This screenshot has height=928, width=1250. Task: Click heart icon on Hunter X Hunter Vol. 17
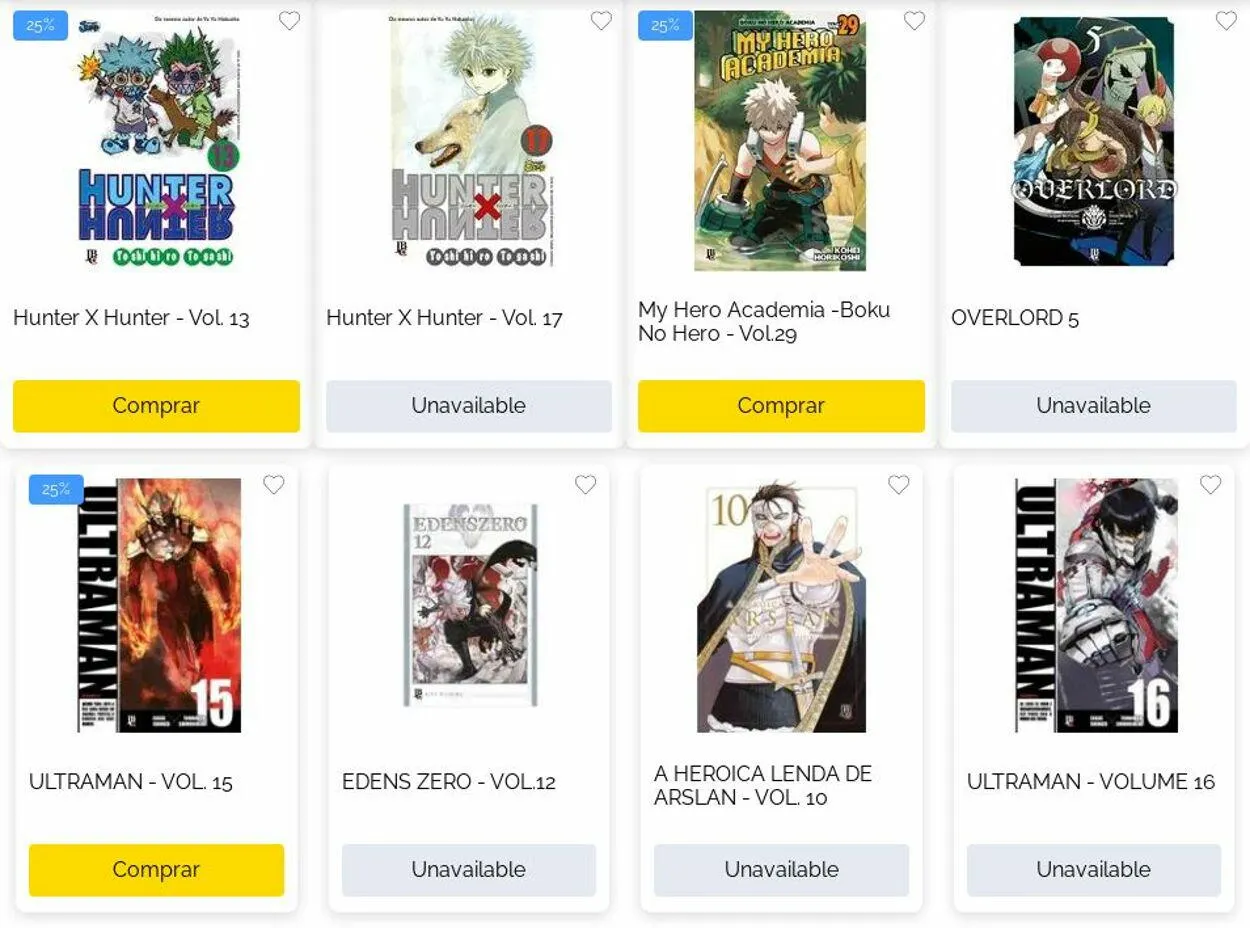point(601,21)
